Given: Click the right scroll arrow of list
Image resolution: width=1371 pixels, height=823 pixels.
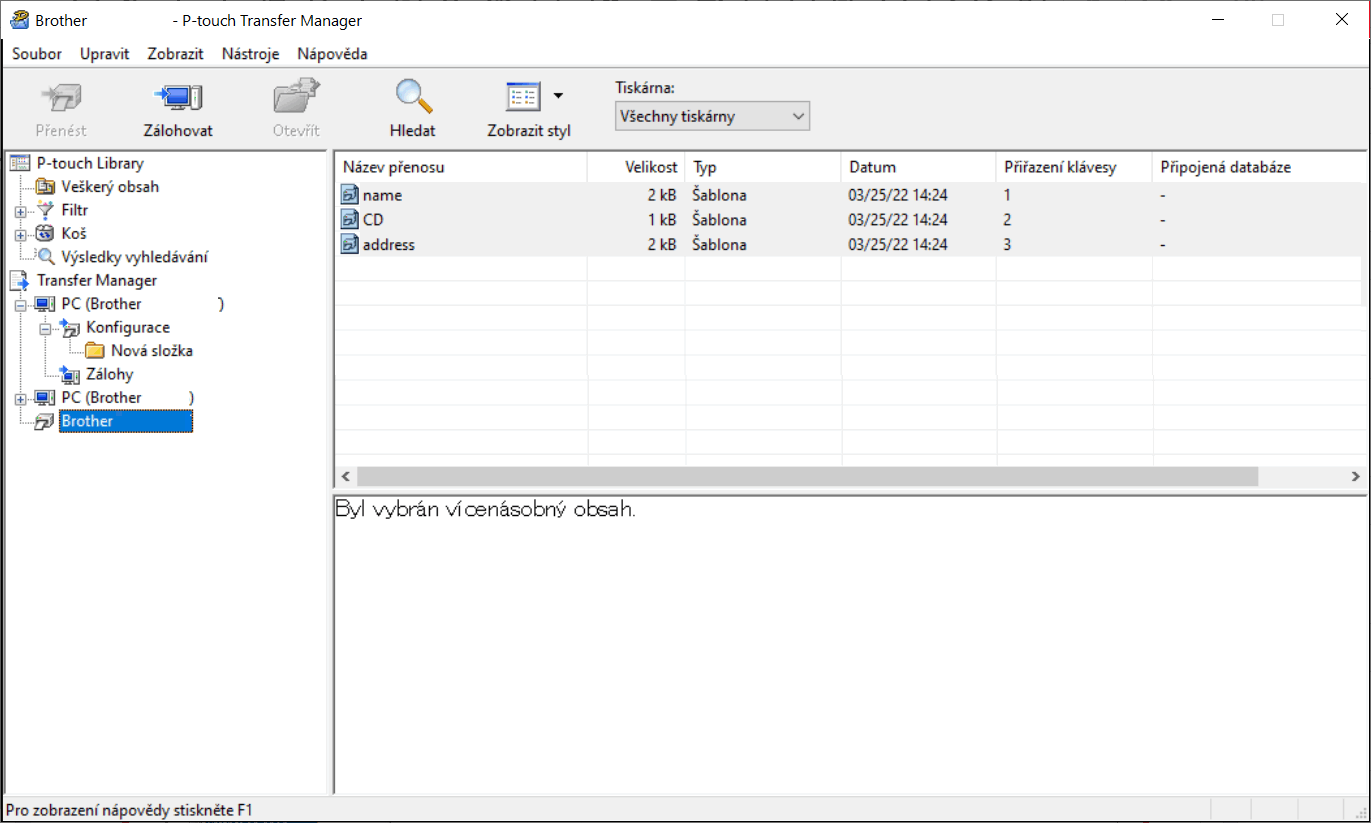Looking at the screenshot, I should [x=1355, y=476].
